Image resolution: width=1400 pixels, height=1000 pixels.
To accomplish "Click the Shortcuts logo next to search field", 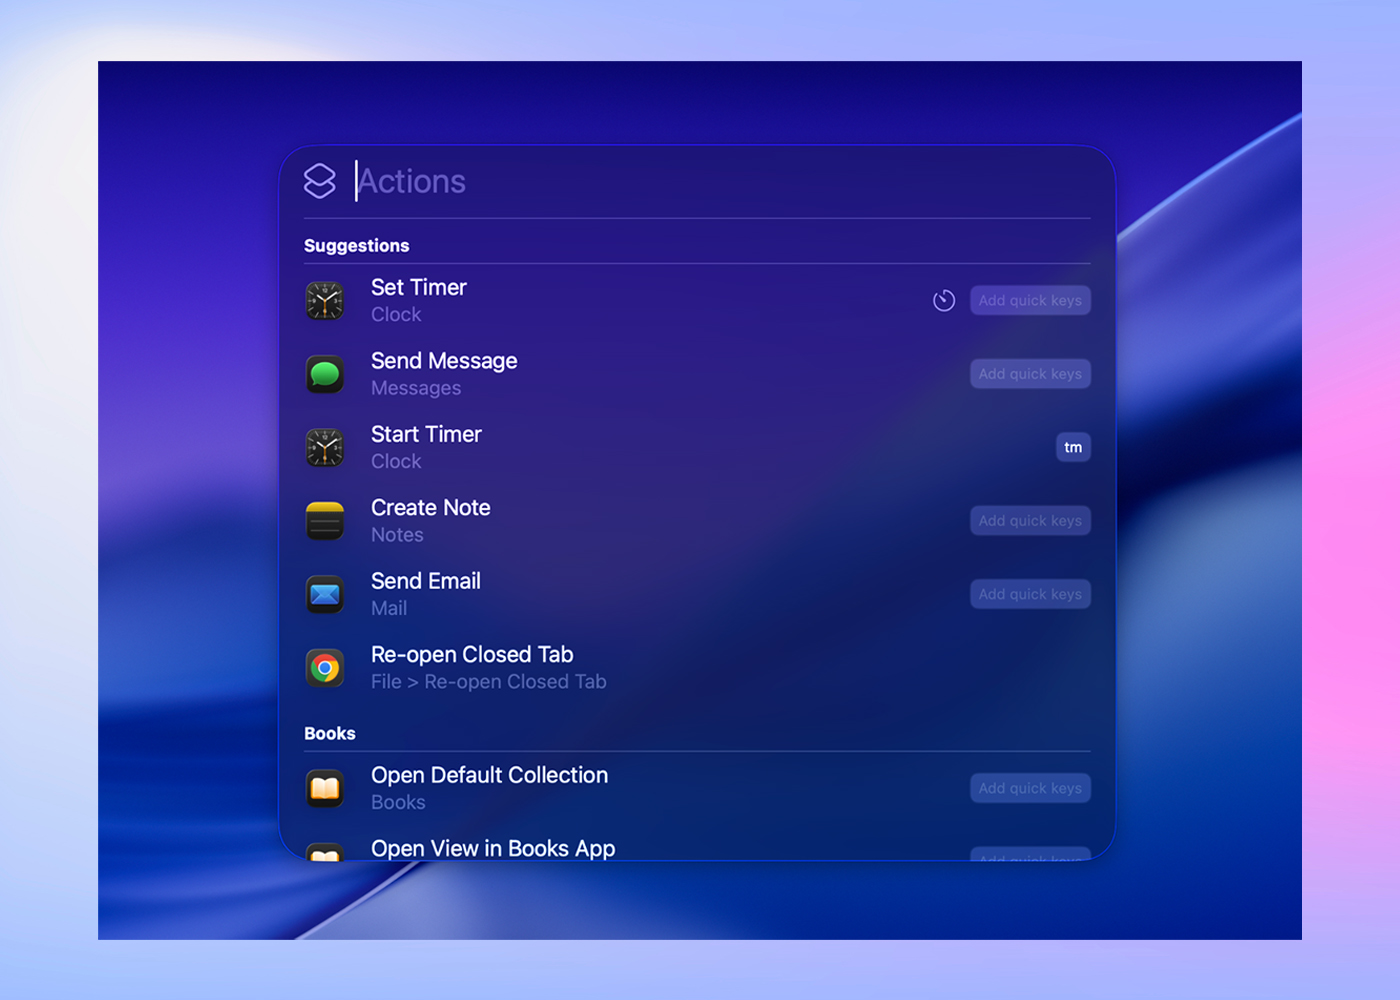I will tap(320, 181).
